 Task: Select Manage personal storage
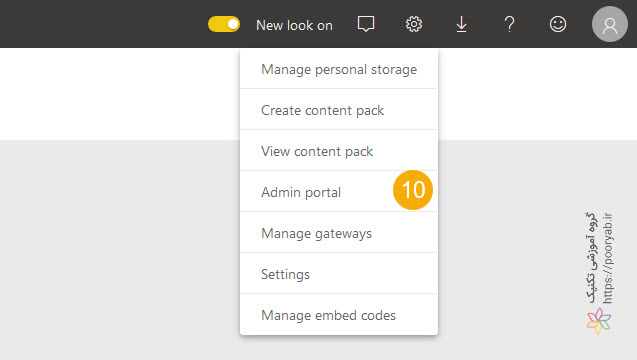coord(339,69)
